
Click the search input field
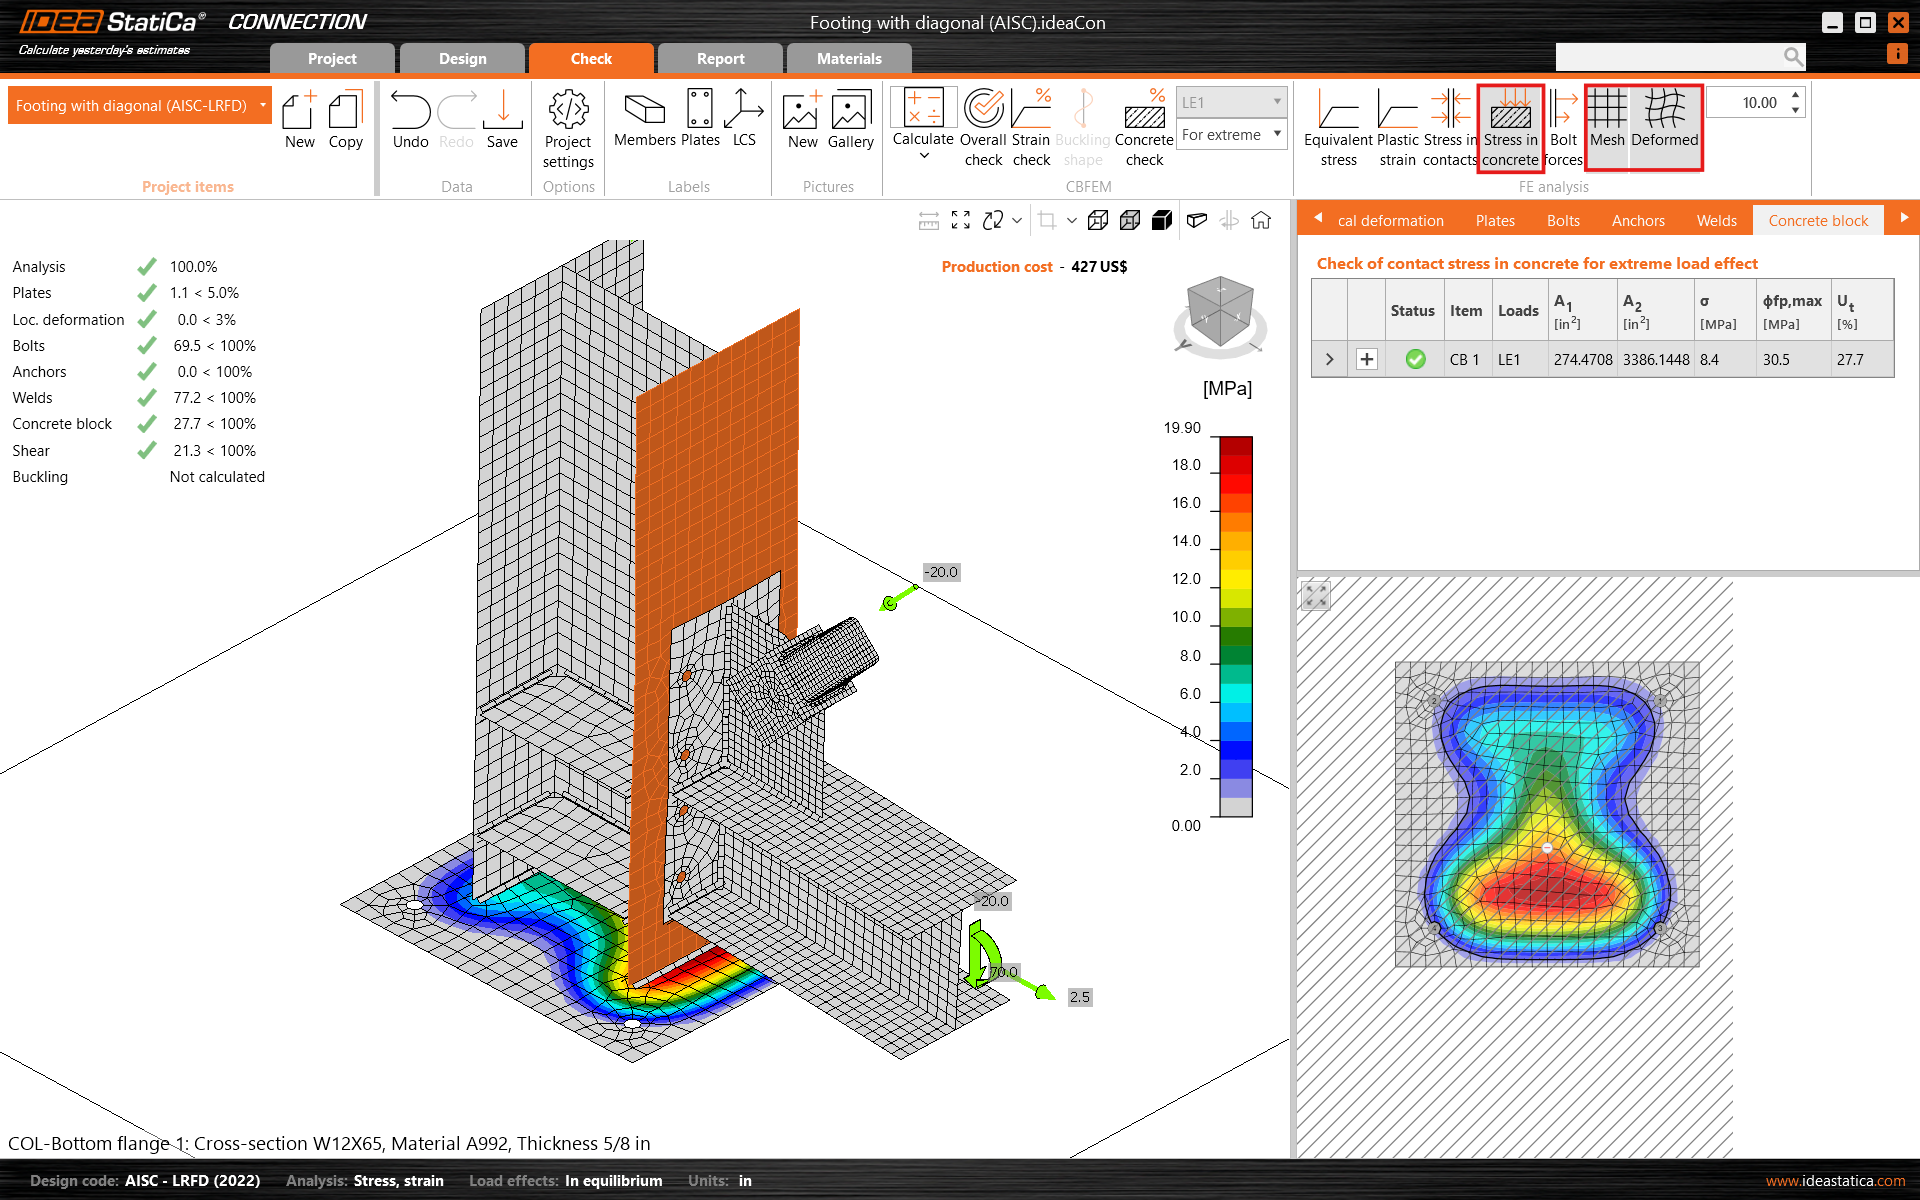click(1668, 57)
